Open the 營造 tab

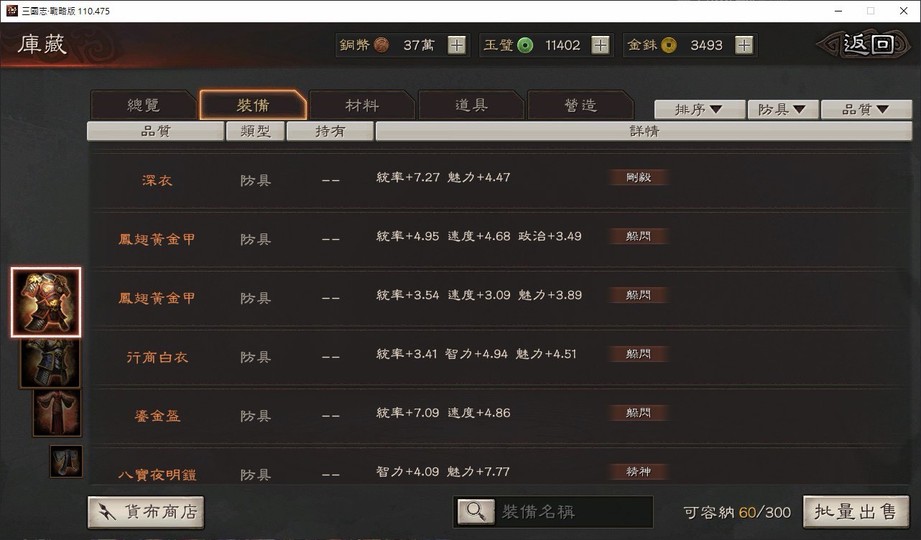[x=580, y=105]
